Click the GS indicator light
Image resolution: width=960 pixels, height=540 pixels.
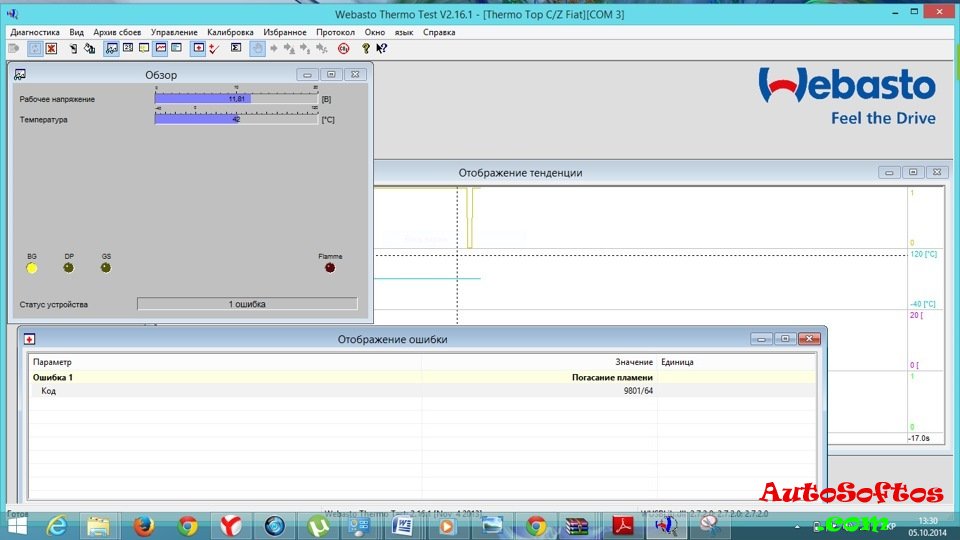(x=106, y=268)
